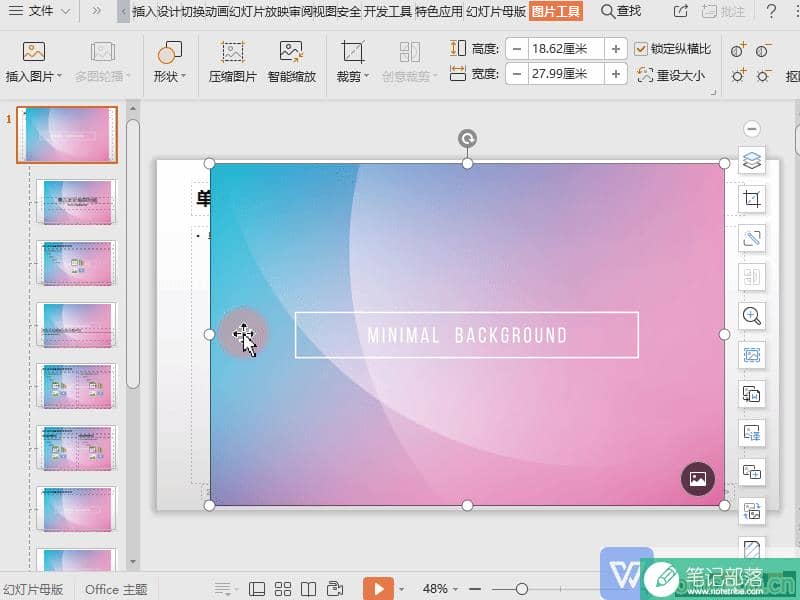The image size is (800, 600).
Task: Click the 压缩图片 compress picture icon
Action: point(233,52)
